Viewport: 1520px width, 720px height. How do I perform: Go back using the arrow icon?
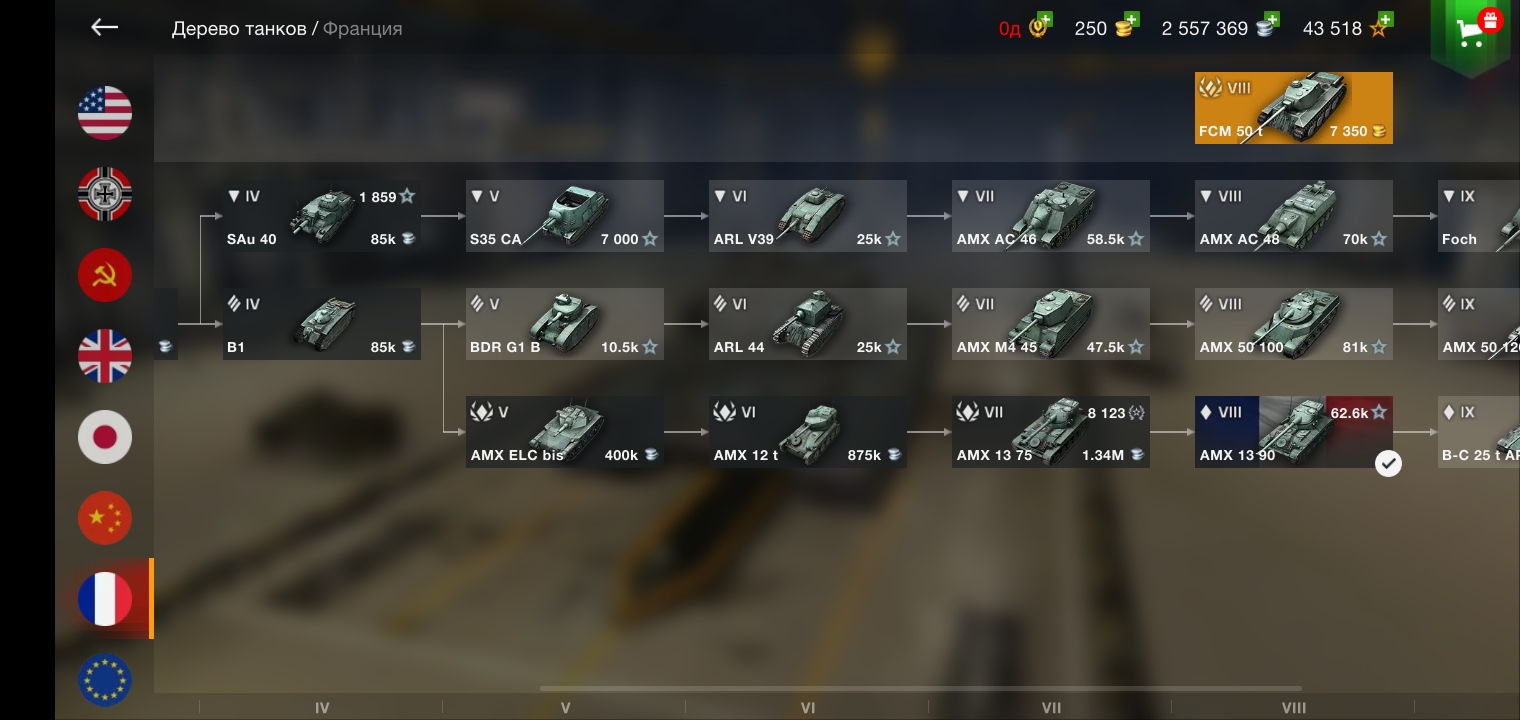pyautogui.click(x=104, y=28)
